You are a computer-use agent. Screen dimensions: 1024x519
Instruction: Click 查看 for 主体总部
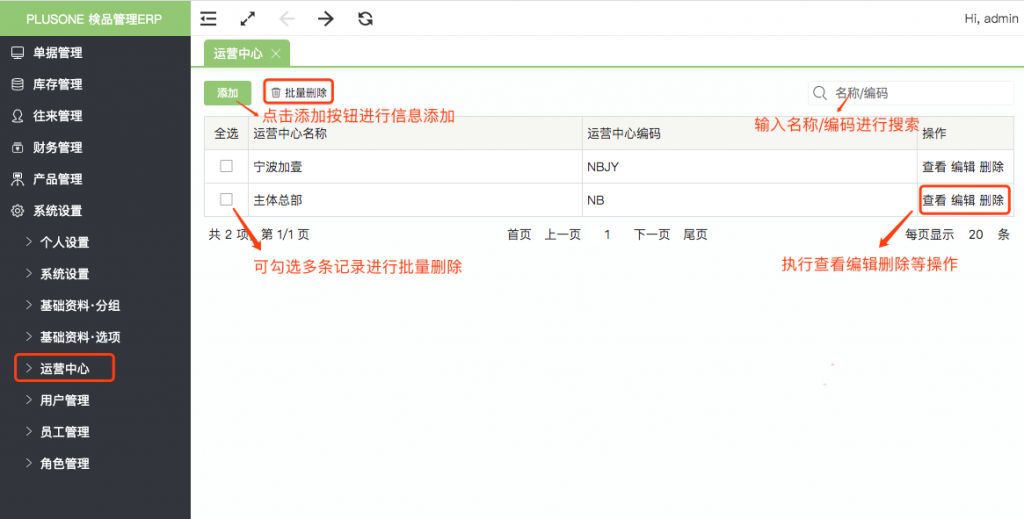click(x=934, y=200)
